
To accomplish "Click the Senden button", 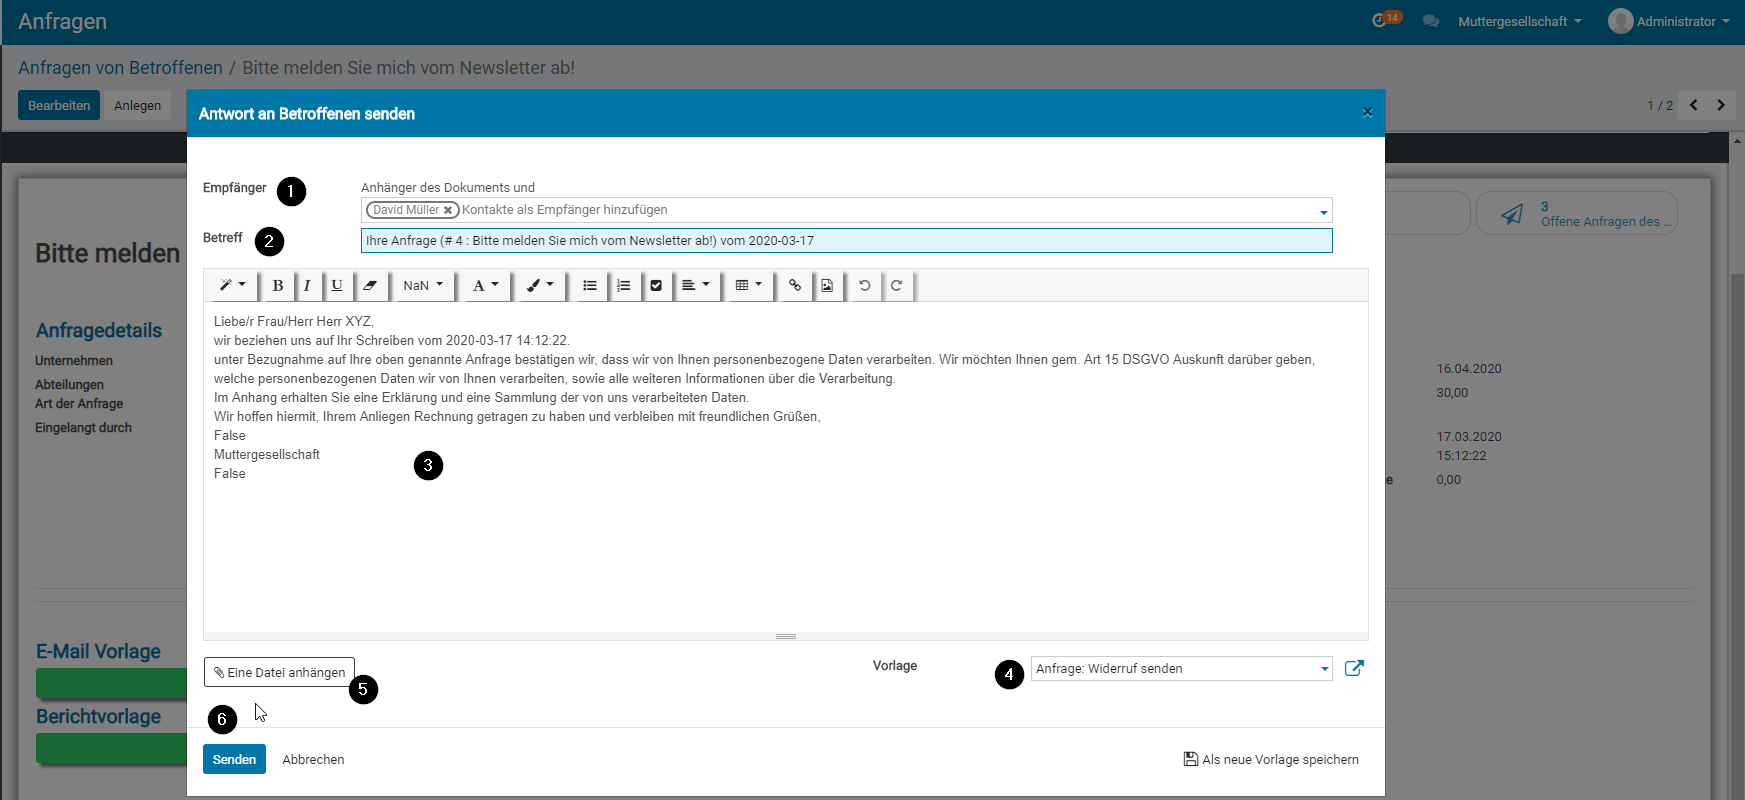I will click(x=234, y=759).
